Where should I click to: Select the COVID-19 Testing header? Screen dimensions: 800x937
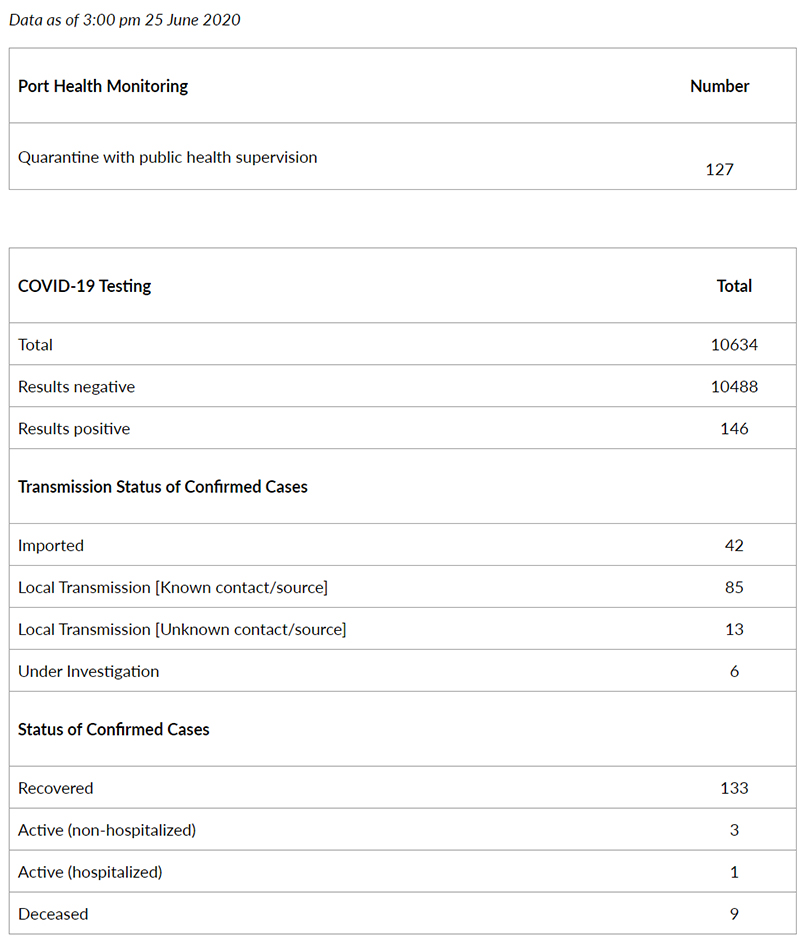(x=84, y=286)
